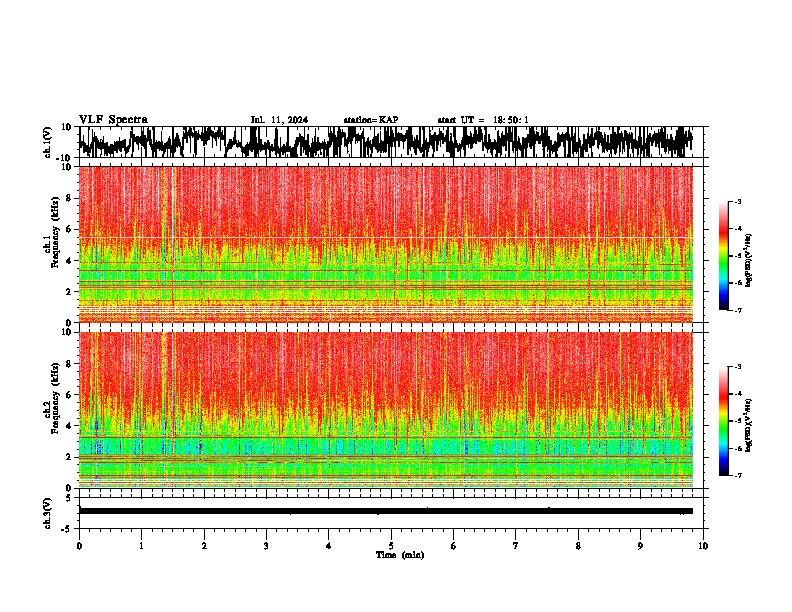This screenshot has height=612, width=792.
Task: Click time axis tick label "1"
Action: (141, 546)
